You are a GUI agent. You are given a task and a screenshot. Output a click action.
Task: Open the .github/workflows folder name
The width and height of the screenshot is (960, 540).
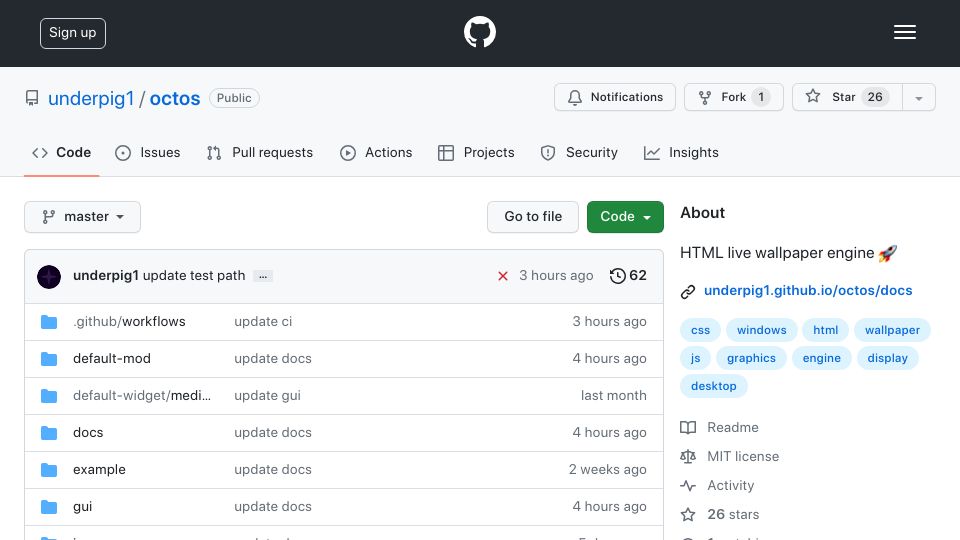tap(129, 321)
